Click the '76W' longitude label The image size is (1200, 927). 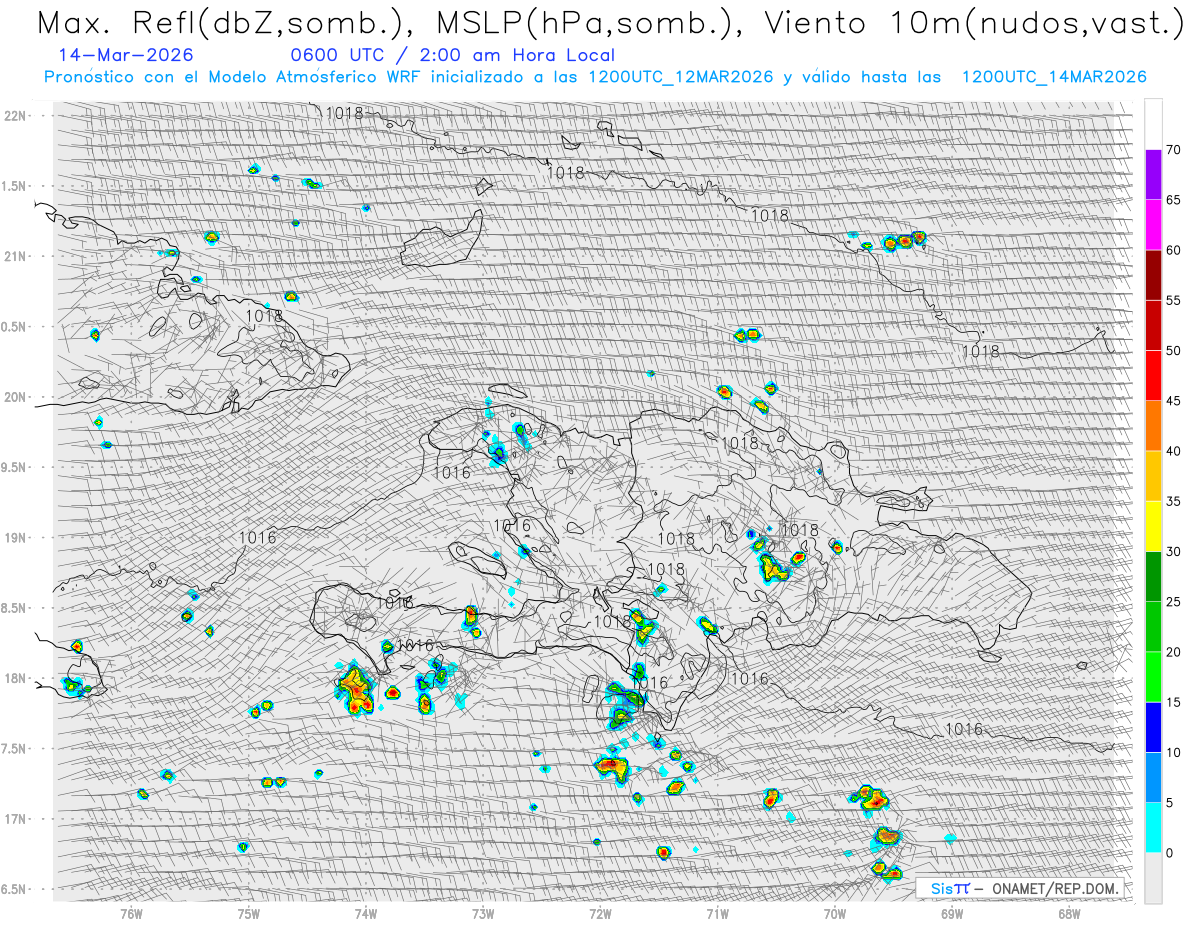(x=131, y=914)
